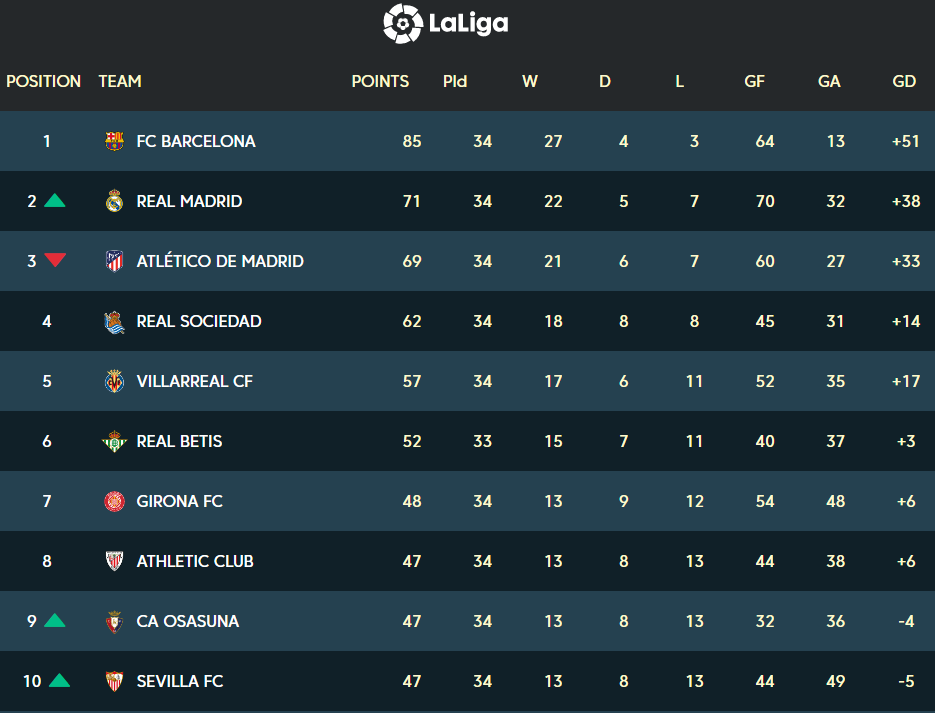
Task: Click green up arrow next to Sevilla position
Action: (x=60, y=680)
